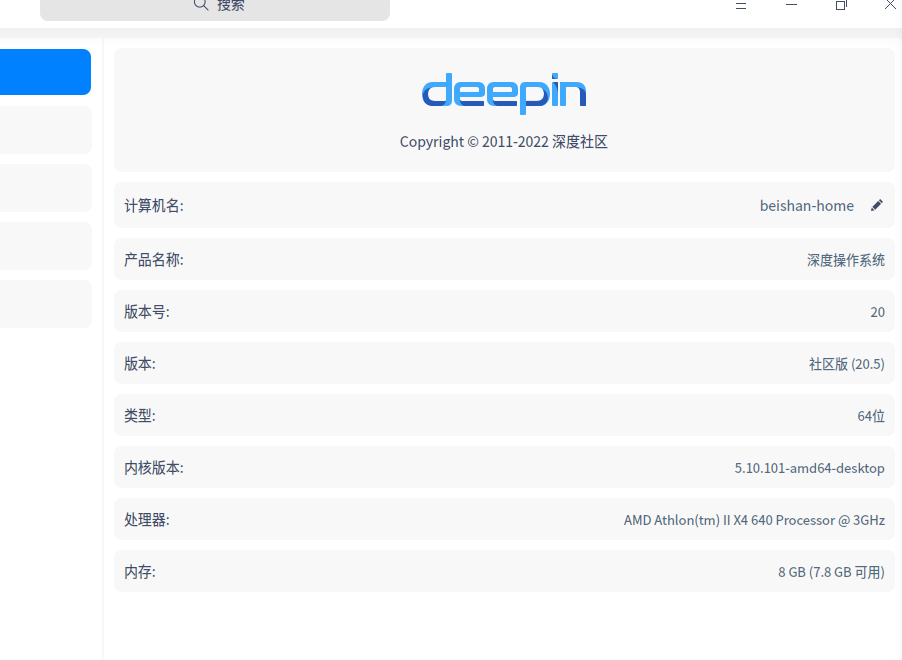The width and height of the screenshot is (902, 660).
Task: Open the hamburger main menu icon
Action: (741, 5)
